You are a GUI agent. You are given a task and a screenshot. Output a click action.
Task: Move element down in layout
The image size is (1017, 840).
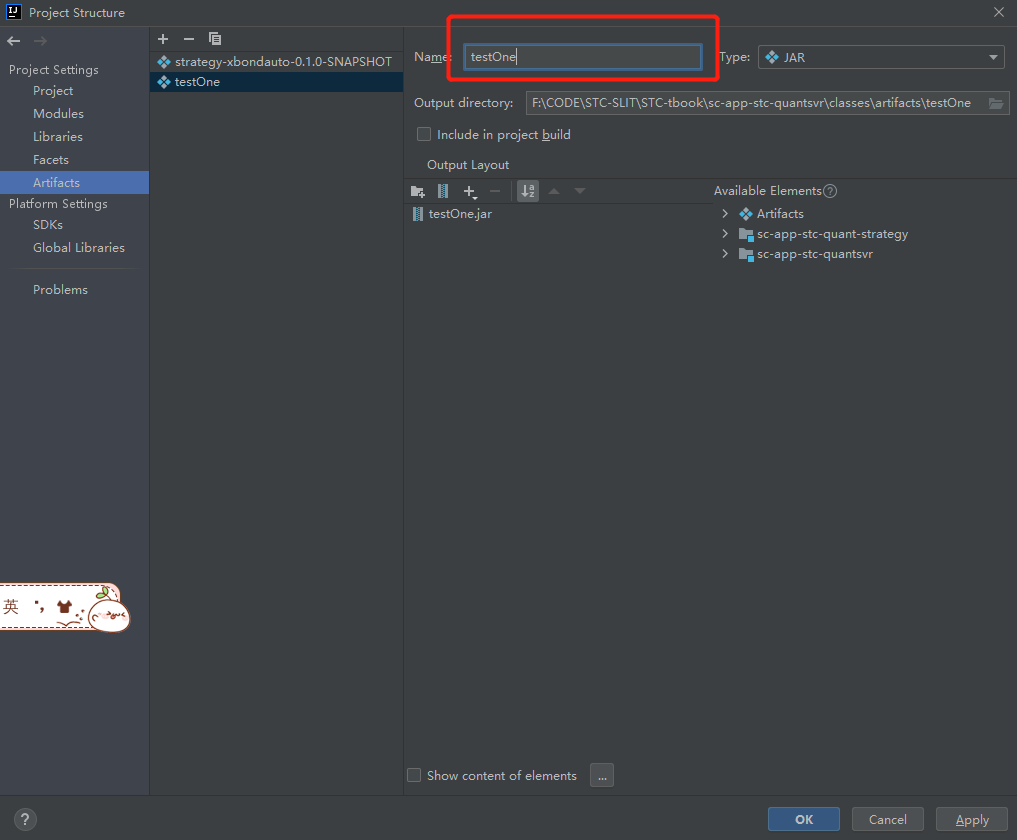580,191
